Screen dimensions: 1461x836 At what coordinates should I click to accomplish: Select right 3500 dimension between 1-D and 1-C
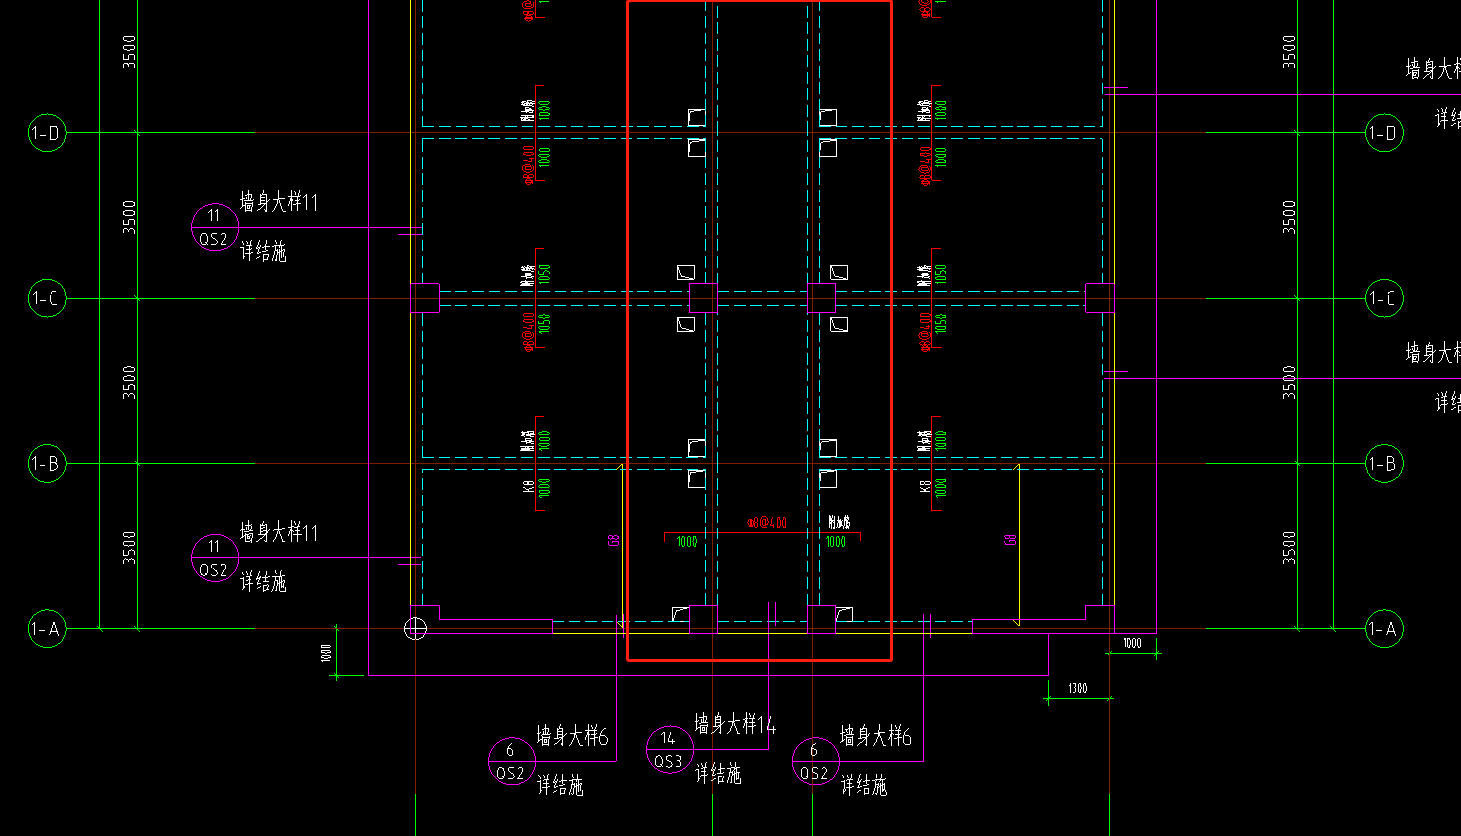click(1289, 217)
